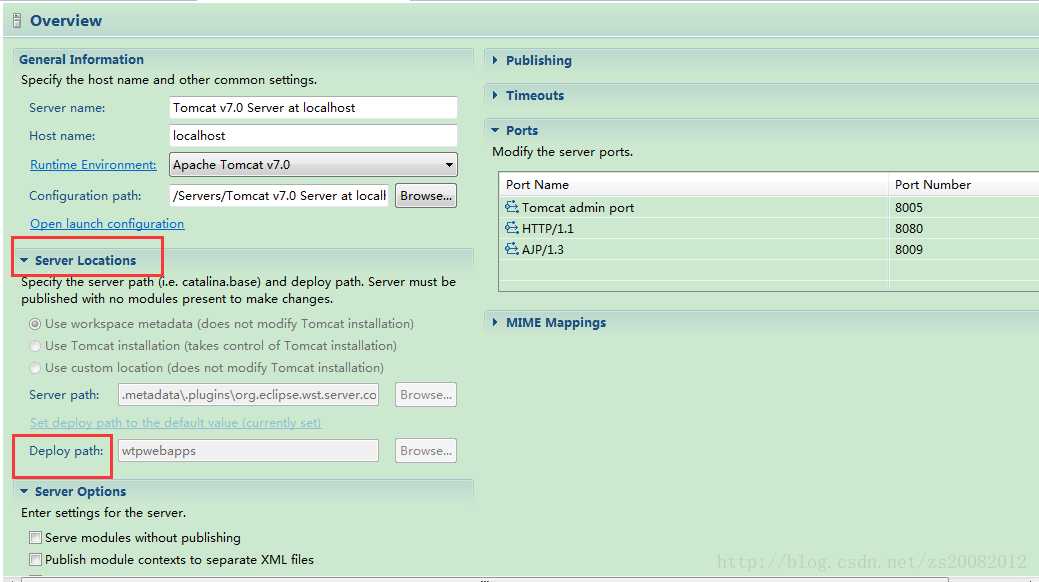Image resolution: width=1039 pixels, height=582 pixels.
Task: Select the 8005 port number cell
Action: point(908,207)
